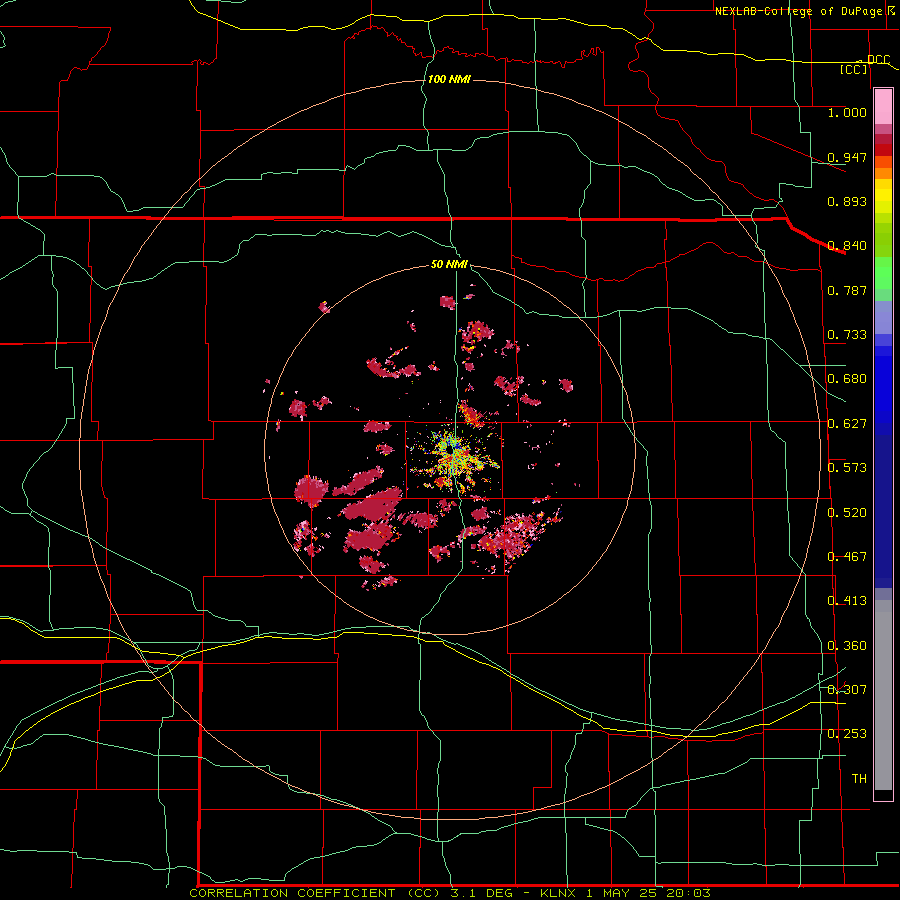Pick the orange legend color swatch
Viewport: 900px width, 900px height.
click(883, 173)
